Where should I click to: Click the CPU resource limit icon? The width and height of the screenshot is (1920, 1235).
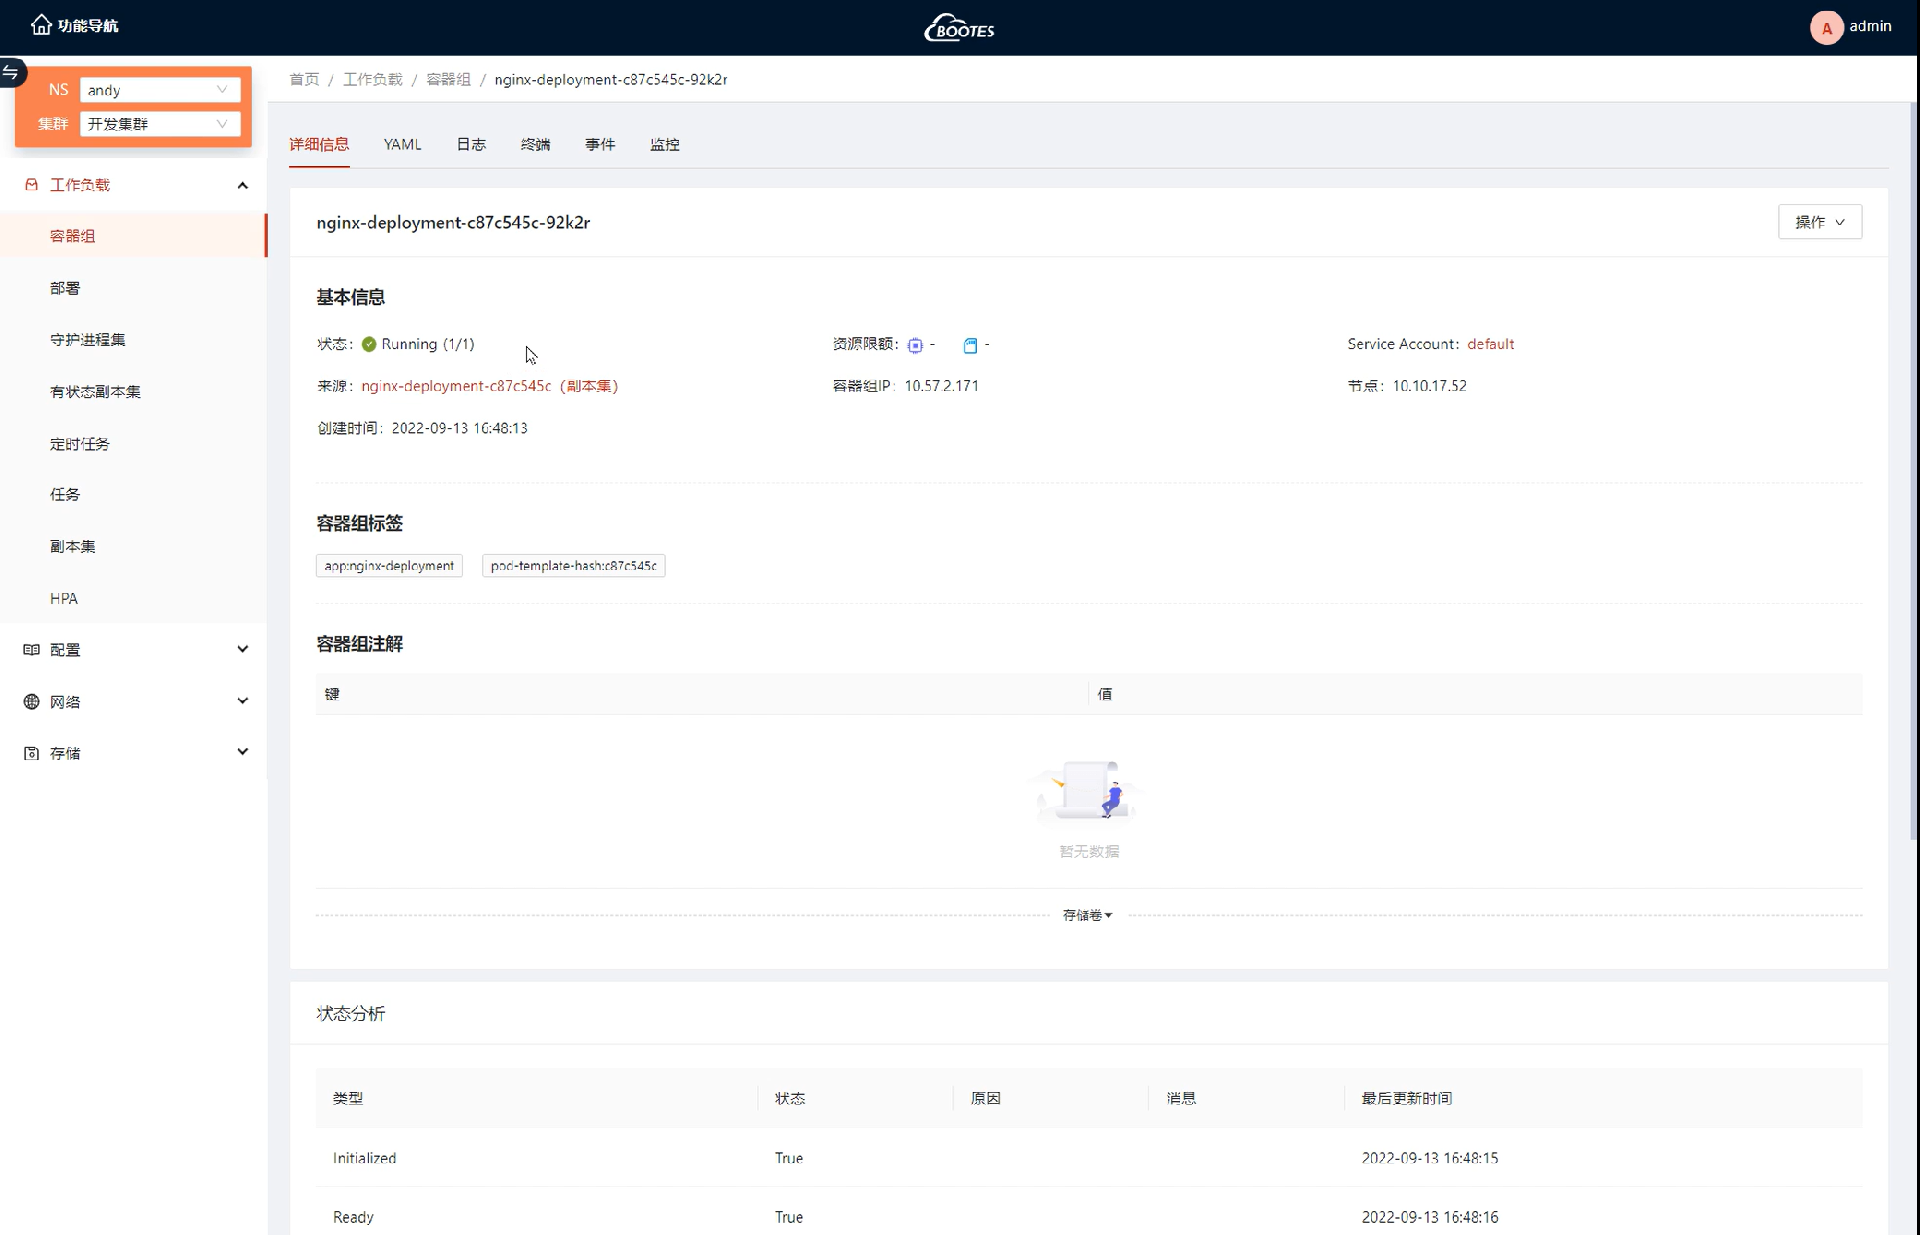click(915, 345)
